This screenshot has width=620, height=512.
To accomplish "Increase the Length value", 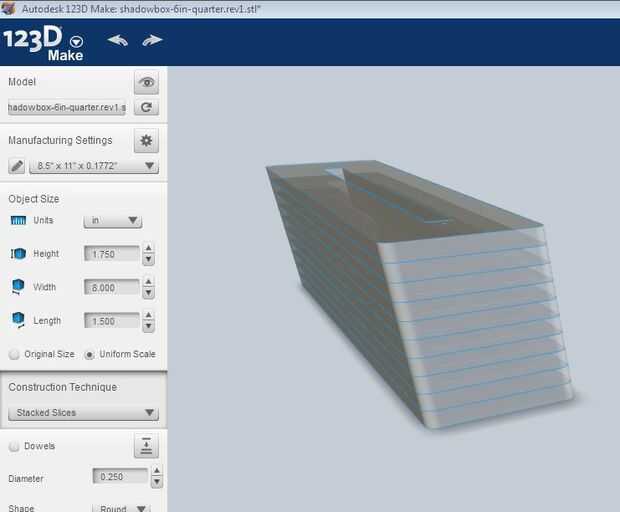I will click(x=149, y=315).
